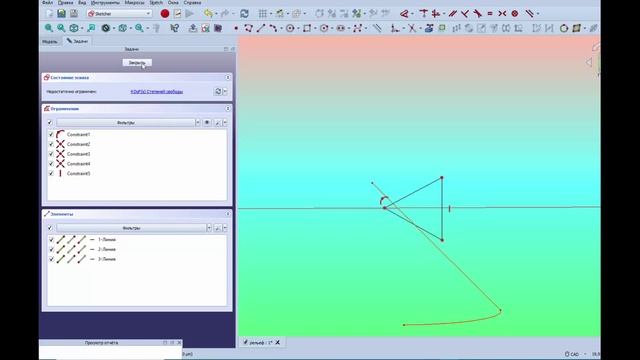
Task: Click the What's This help cursor icon
Action: click(x=175, y=28)
